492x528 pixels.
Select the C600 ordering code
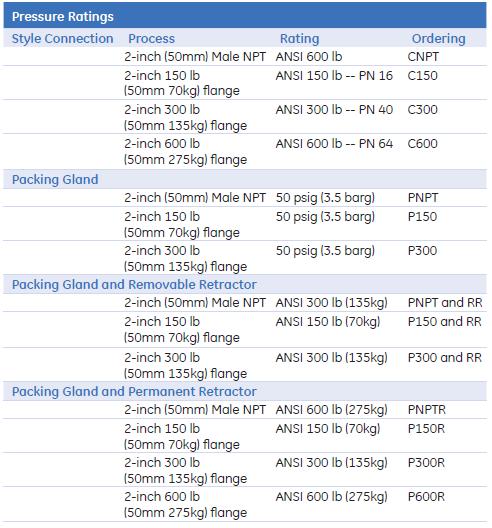pyautogui.click(x=422, y=144)
